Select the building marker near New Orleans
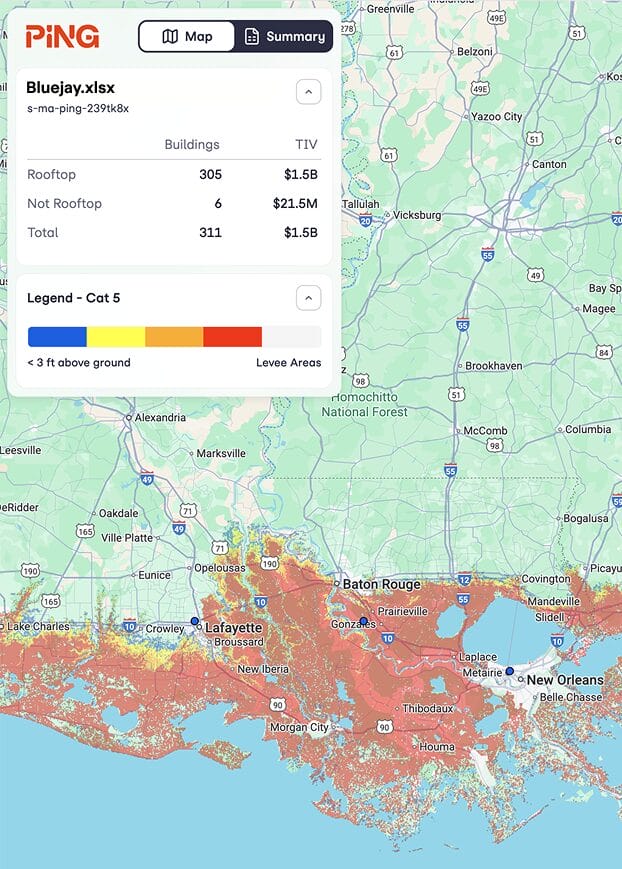This screenshot has width=622, height=869. [x=510, y=671]
